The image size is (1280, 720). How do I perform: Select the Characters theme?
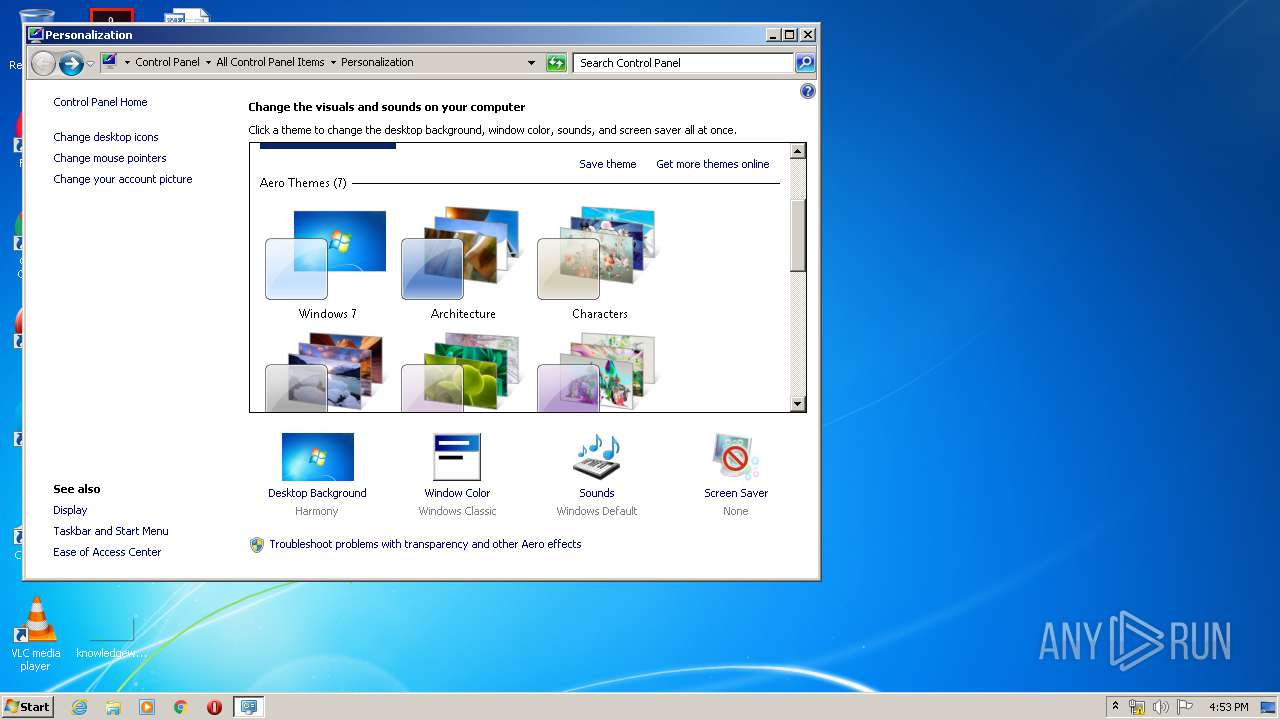pos(599,265)
